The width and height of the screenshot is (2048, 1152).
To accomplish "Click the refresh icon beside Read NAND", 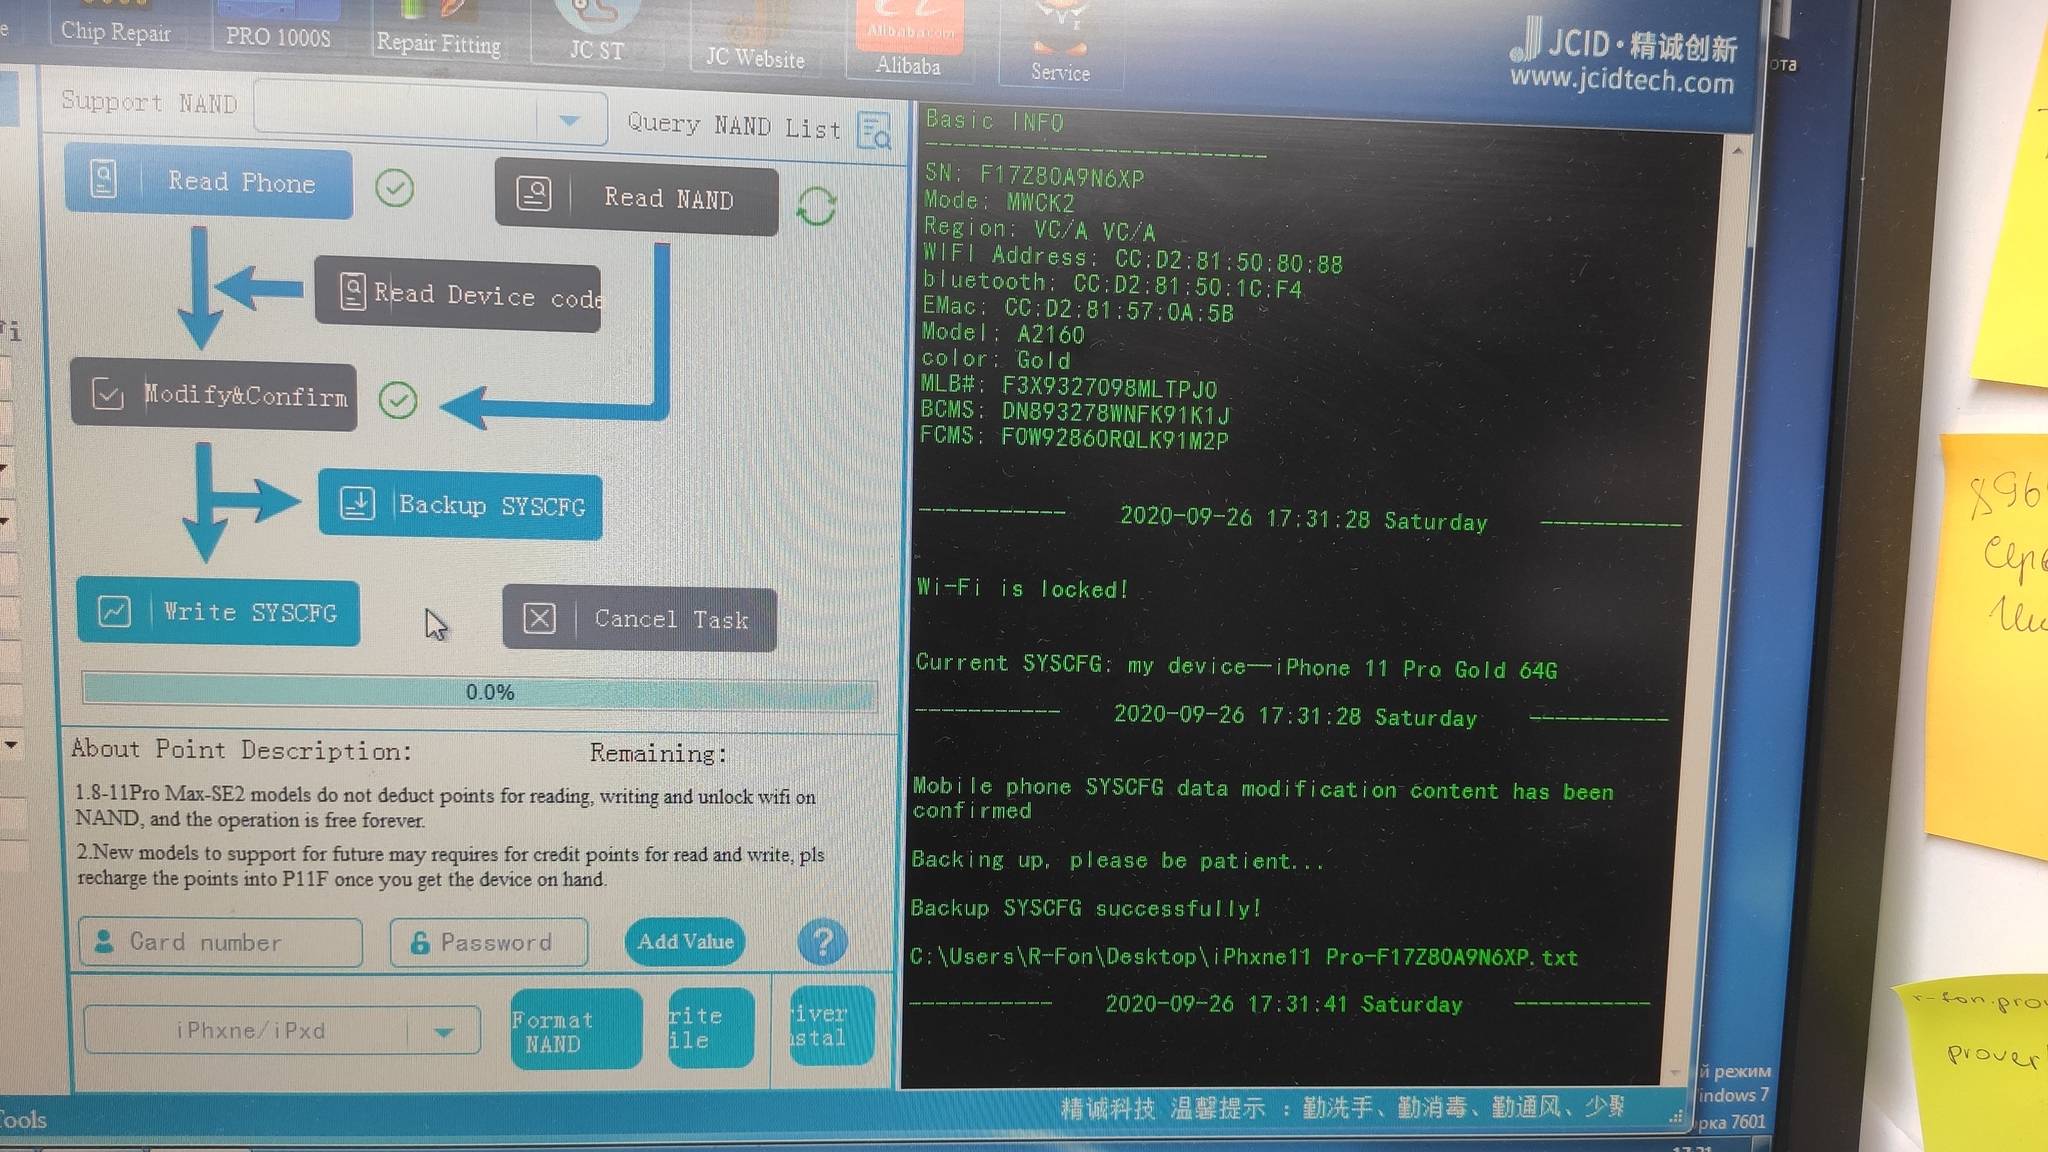I will point(816,207).
